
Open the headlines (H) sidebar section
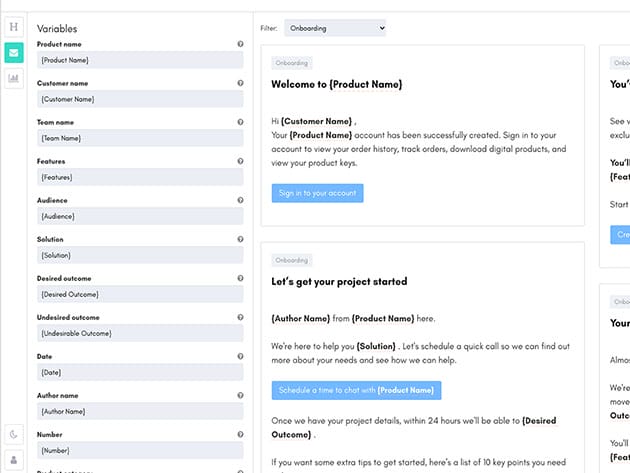click(x=14, y=26)
